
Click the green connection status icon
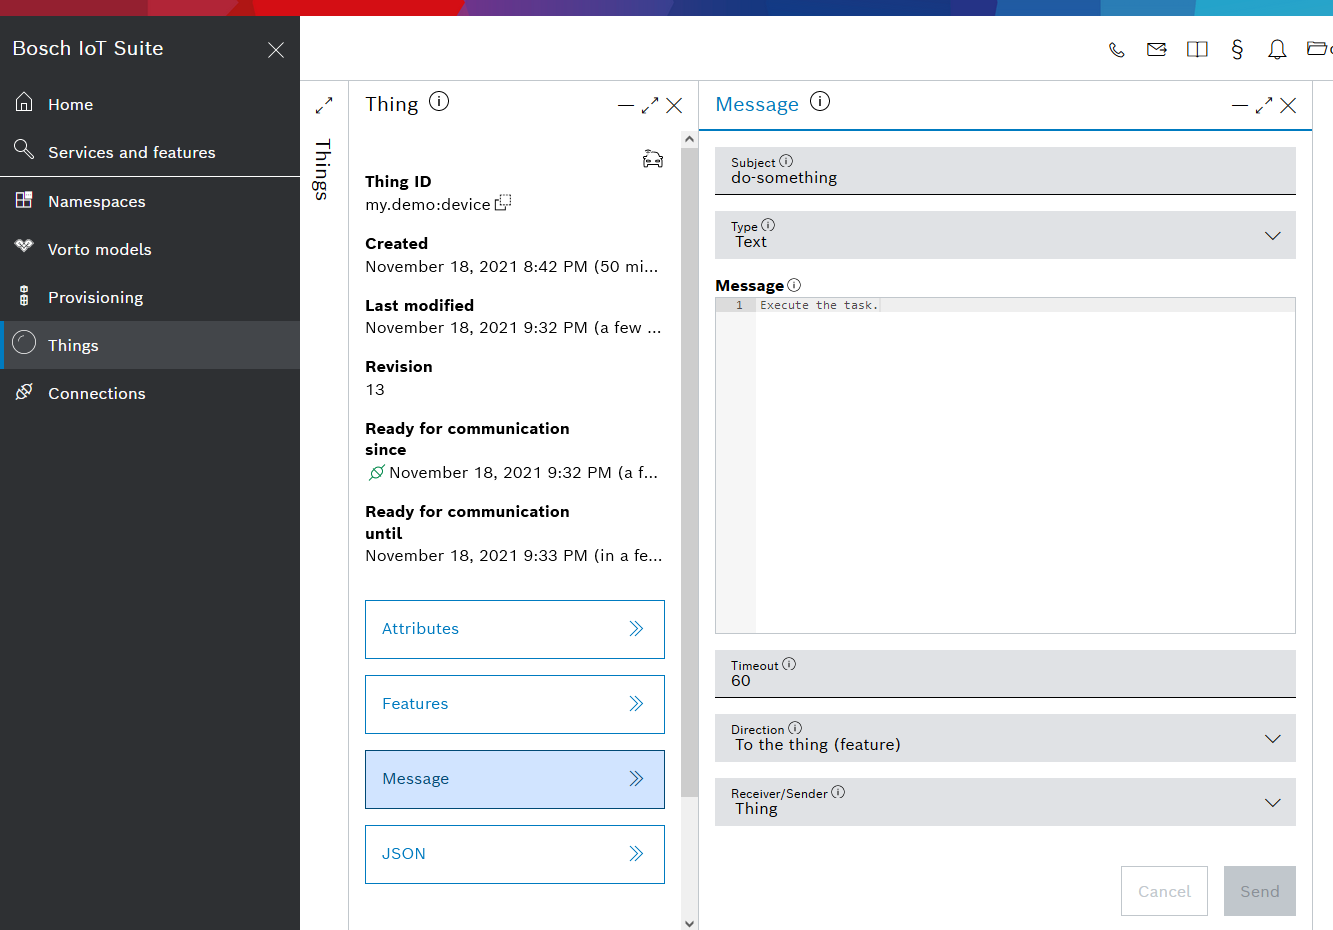click(376, 472)
